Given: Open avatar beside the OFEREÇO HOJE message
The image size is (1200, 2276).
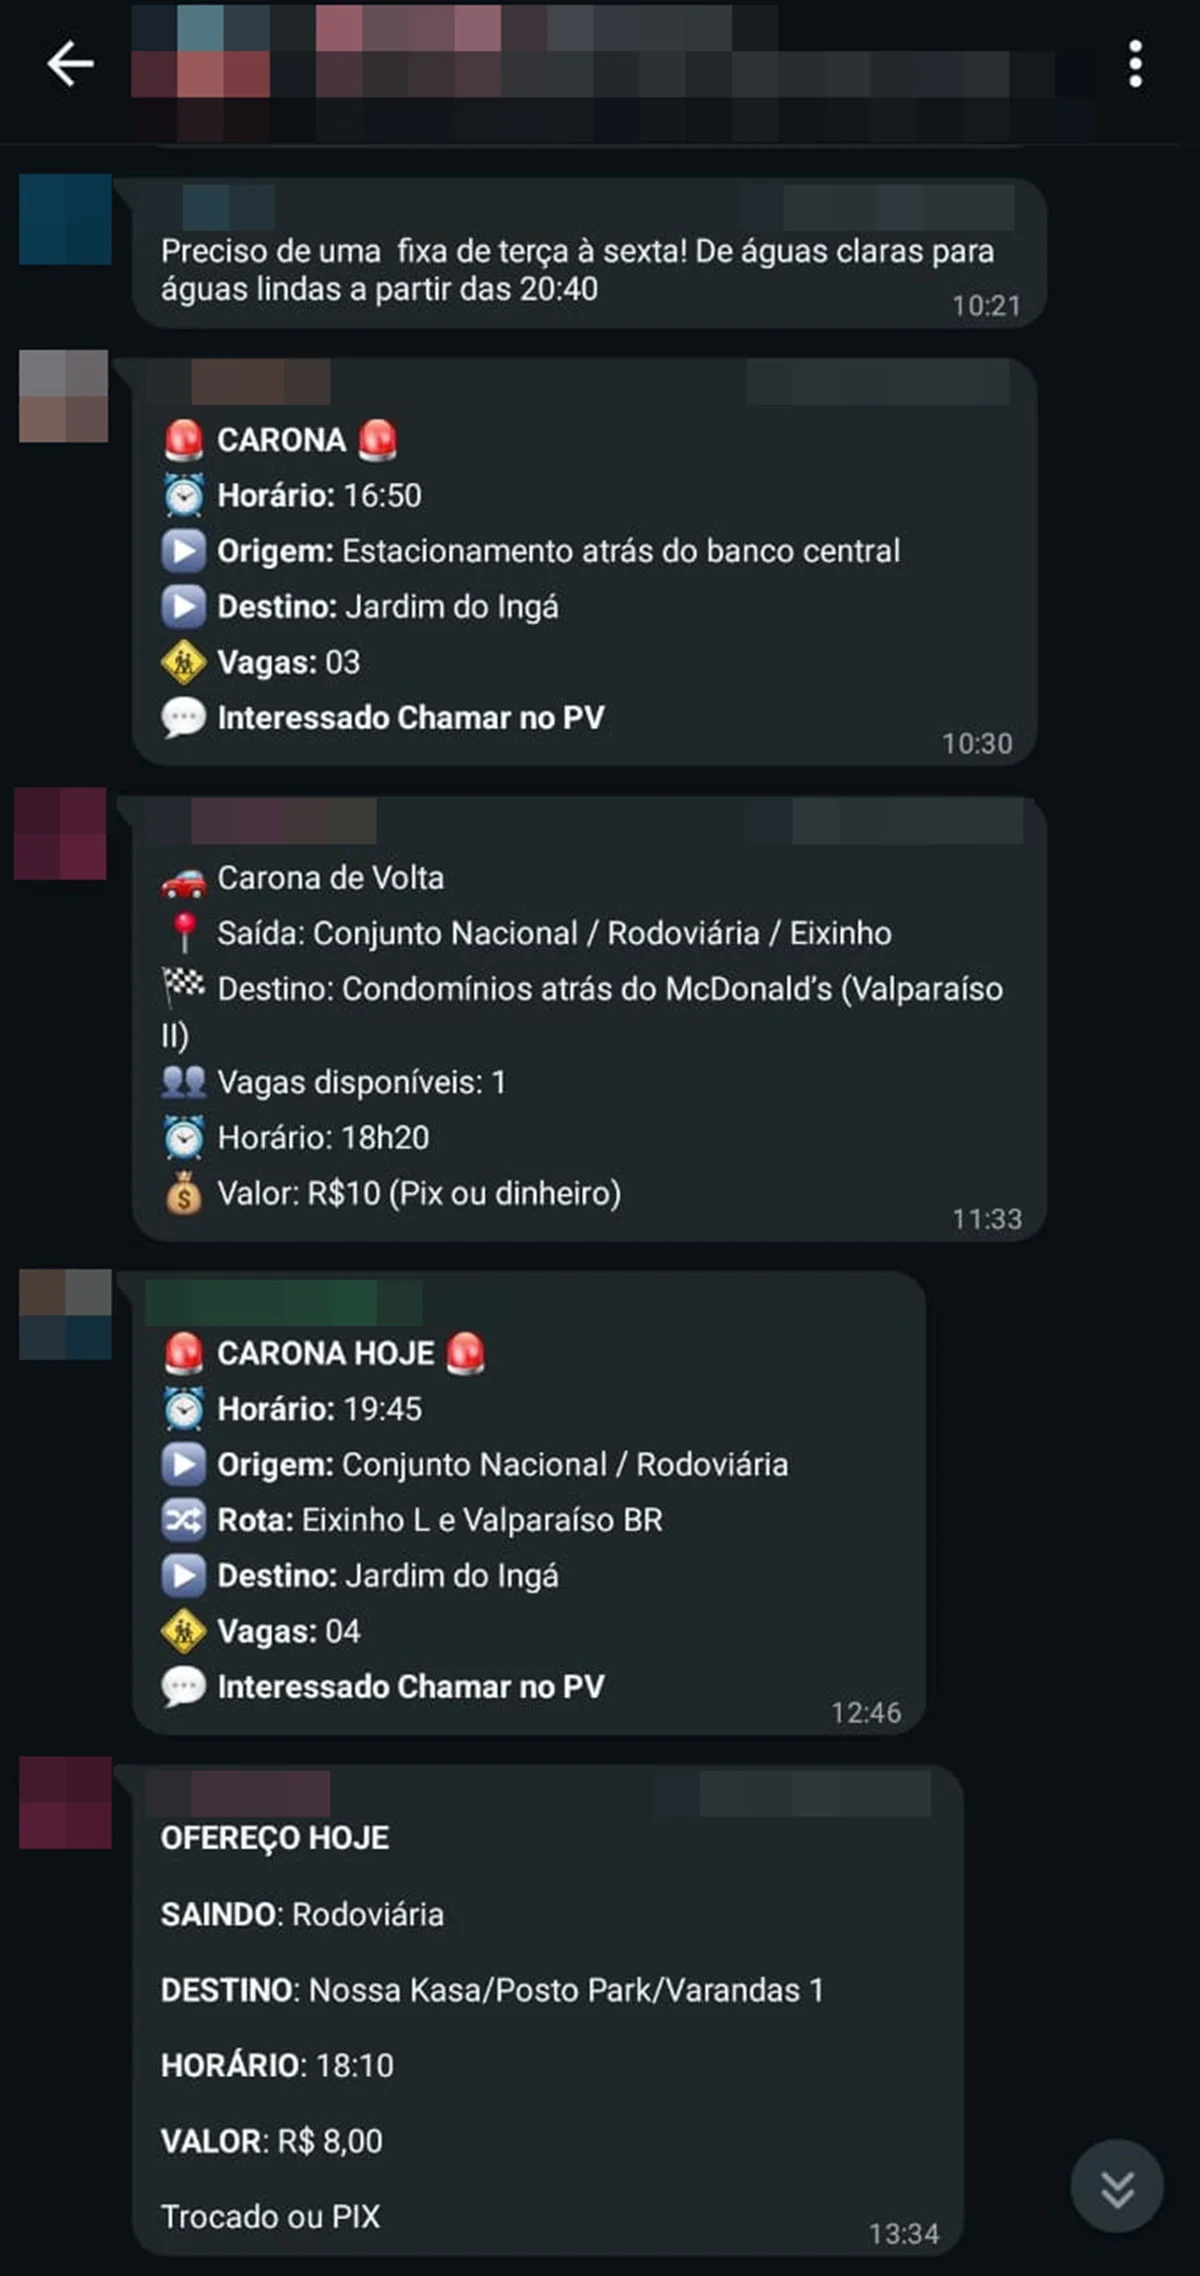Looking at the screenshot, I should pos(65,1802).
